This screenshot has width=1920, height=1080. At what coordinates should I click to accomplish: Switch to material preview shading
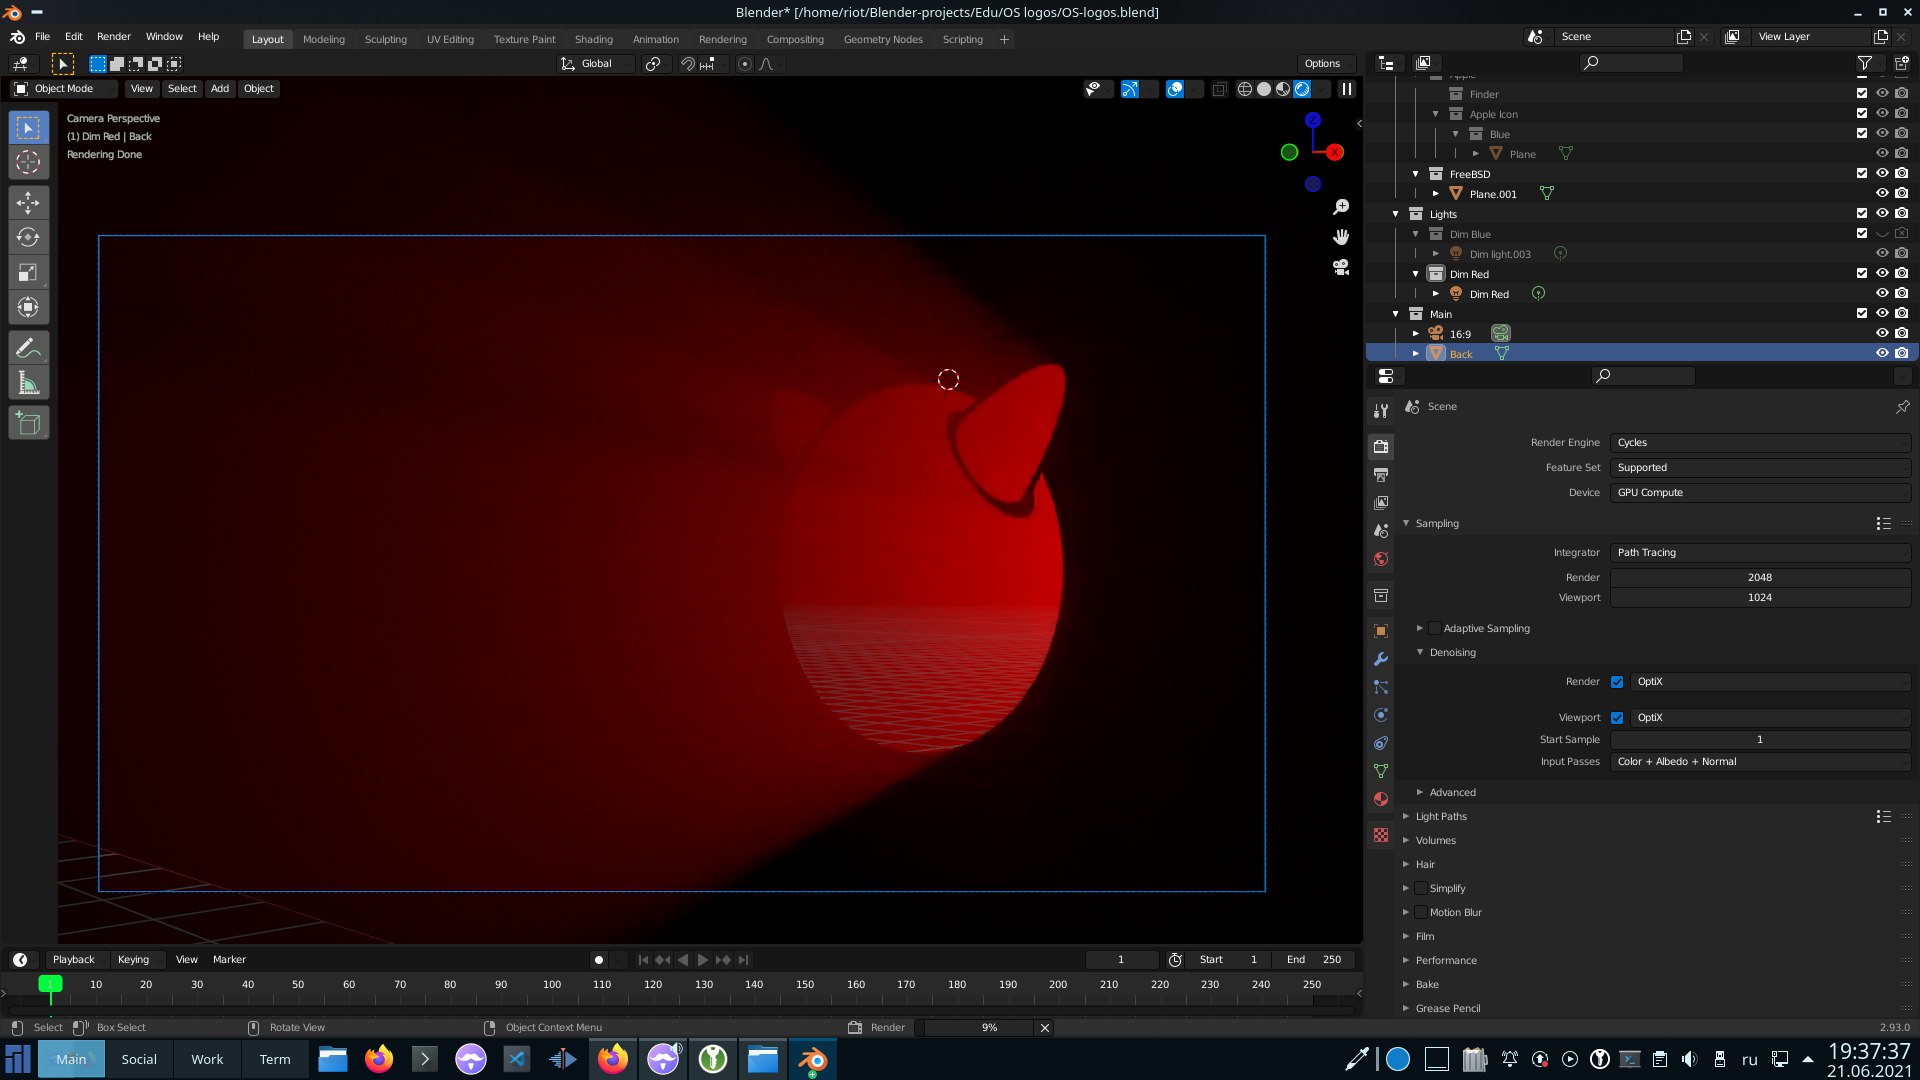tap(1283, 89)
